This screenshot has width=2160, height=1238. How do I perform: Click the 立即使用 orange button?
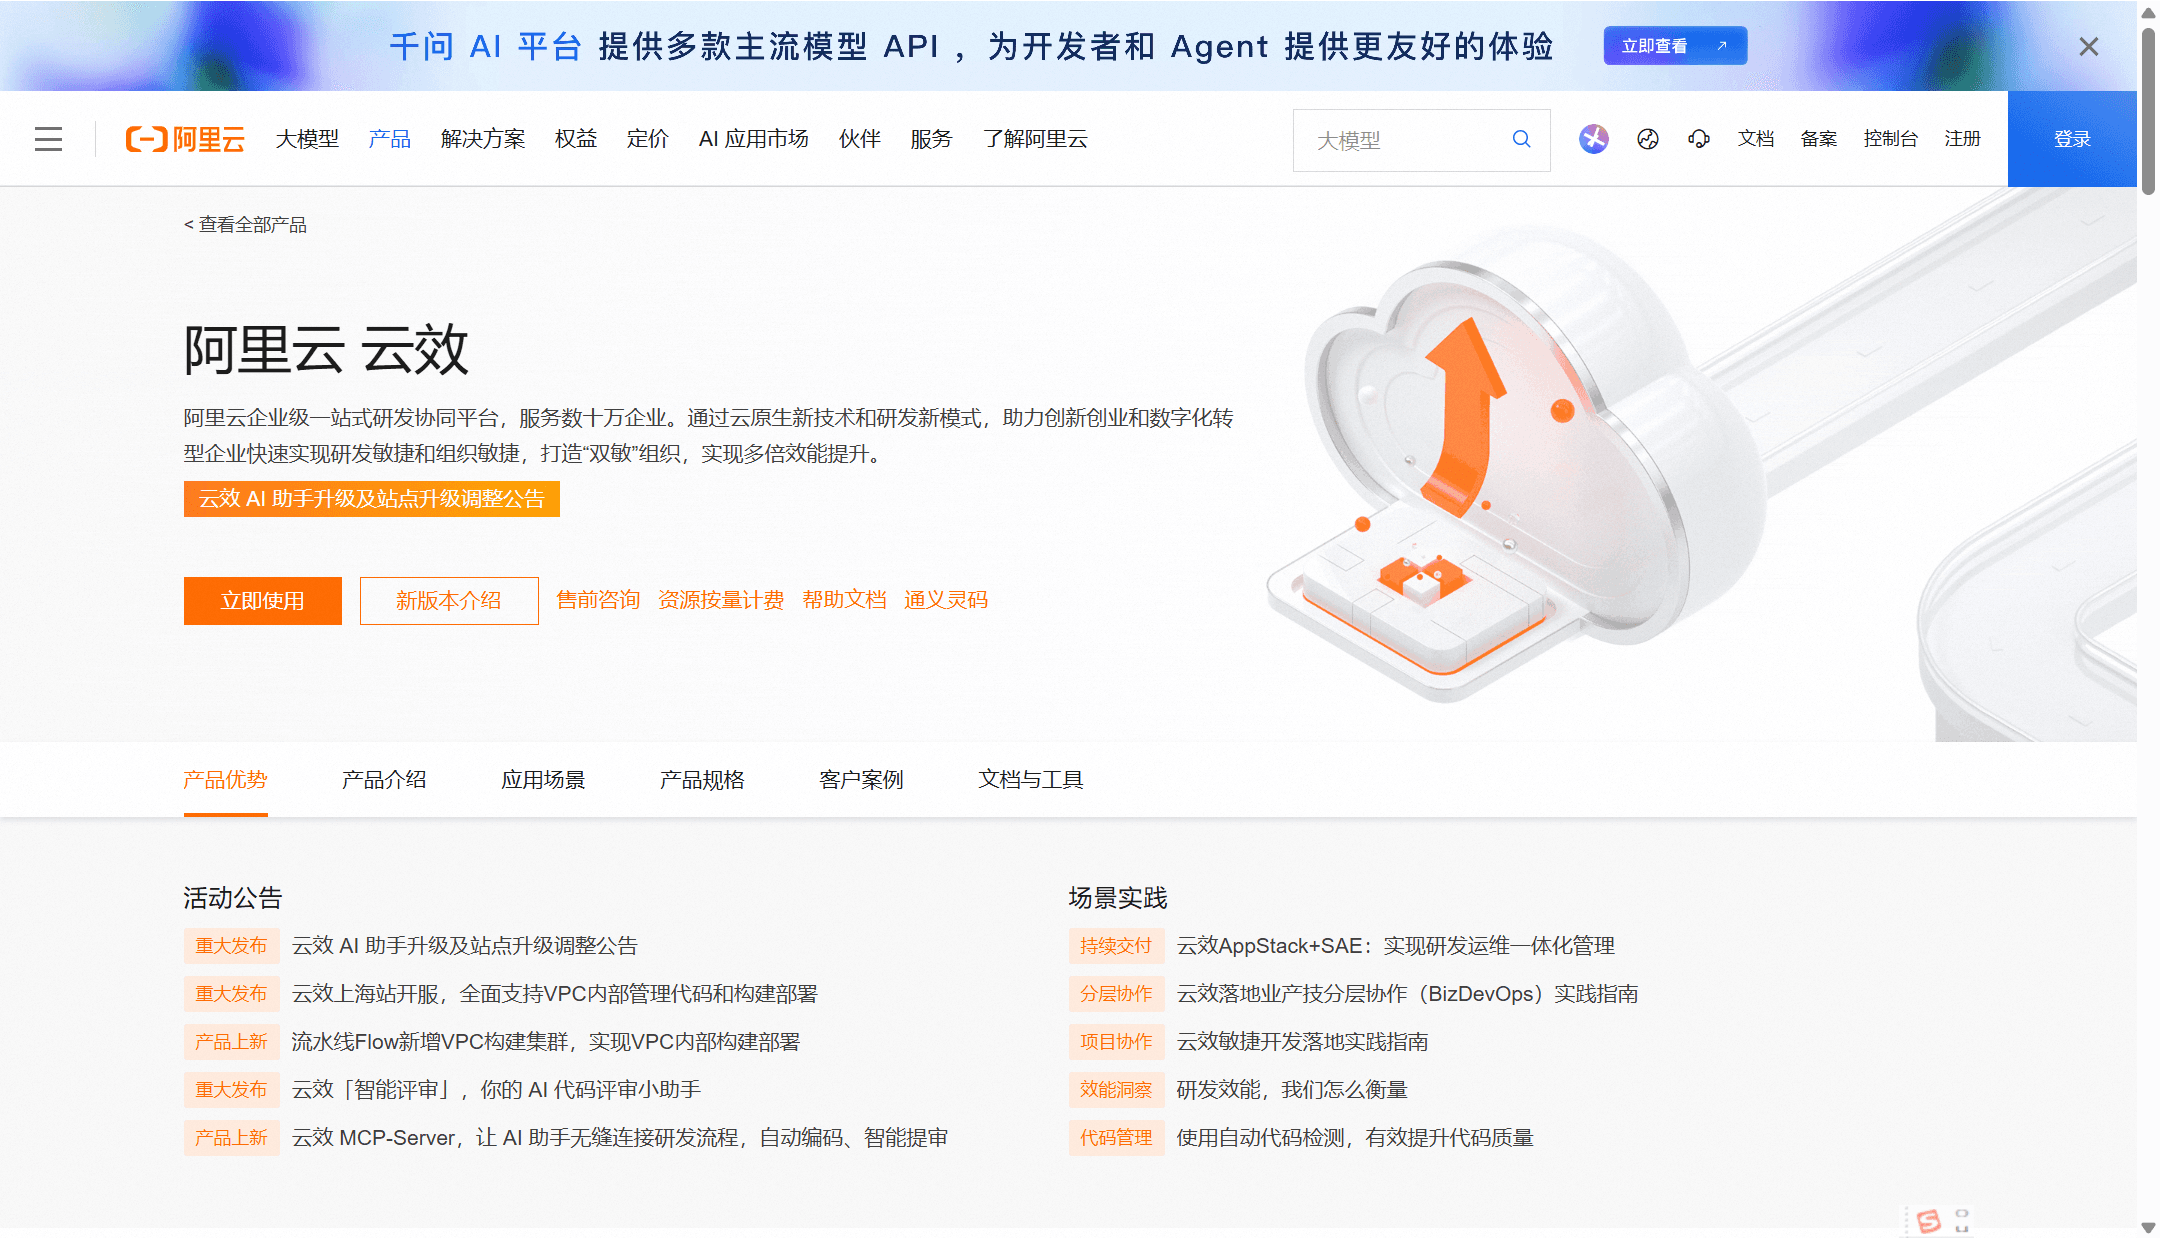point(263,601)
